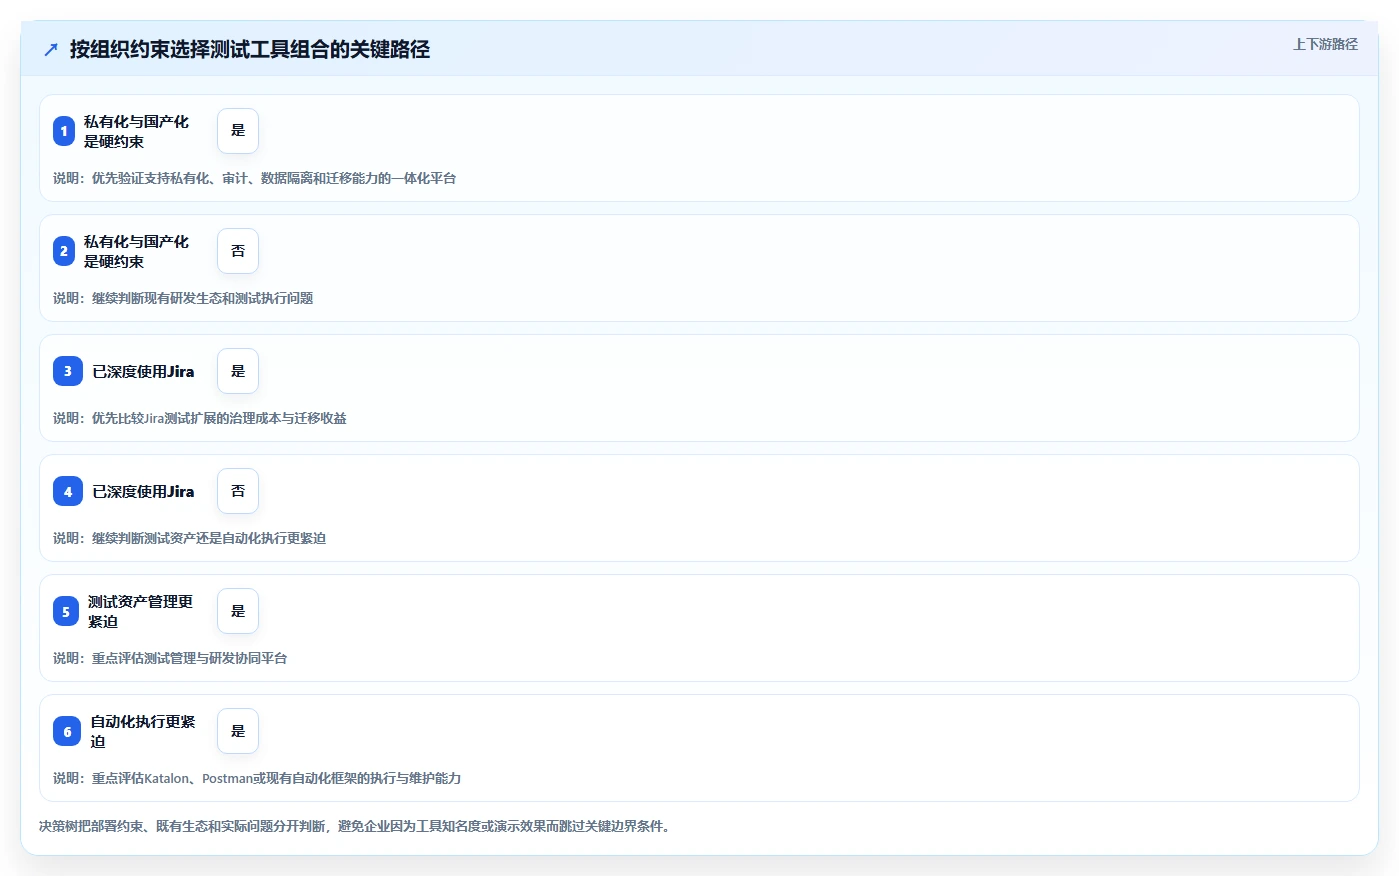Select the 是 chip in step 1

point(238,131)
